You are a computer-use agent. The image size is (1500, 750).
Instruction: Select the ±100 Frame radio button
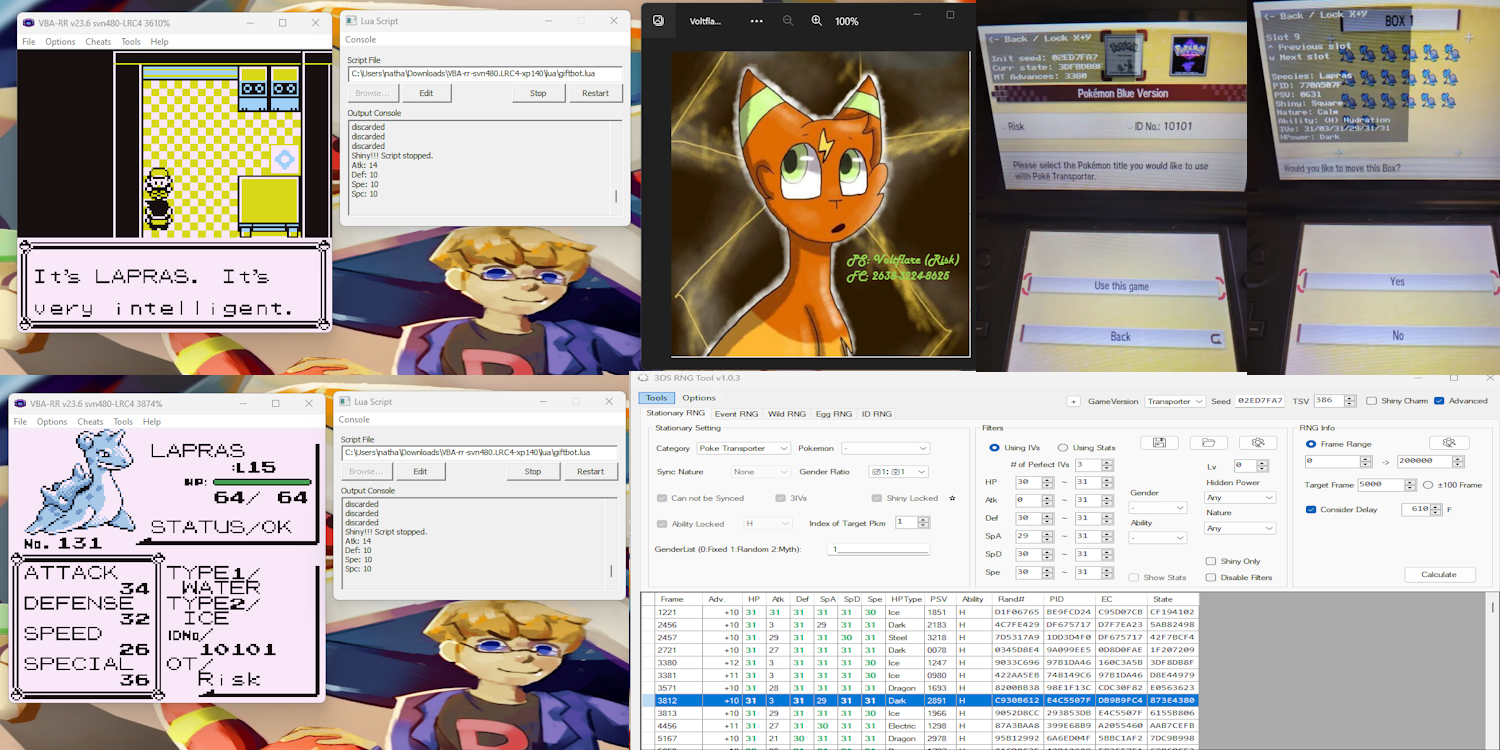[x=1428, y=485]
